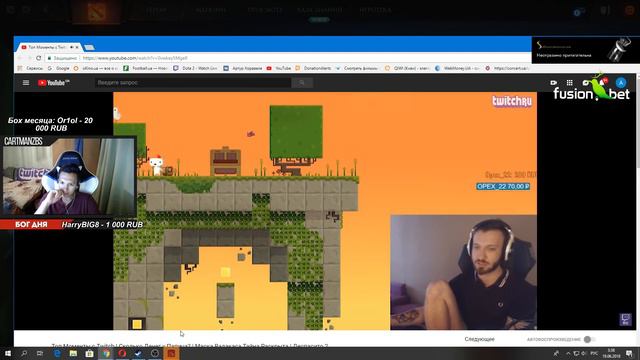Screen dimensions: 640x360
Task: Open File Explorer from taskbar
Action: tap(73, 353)
